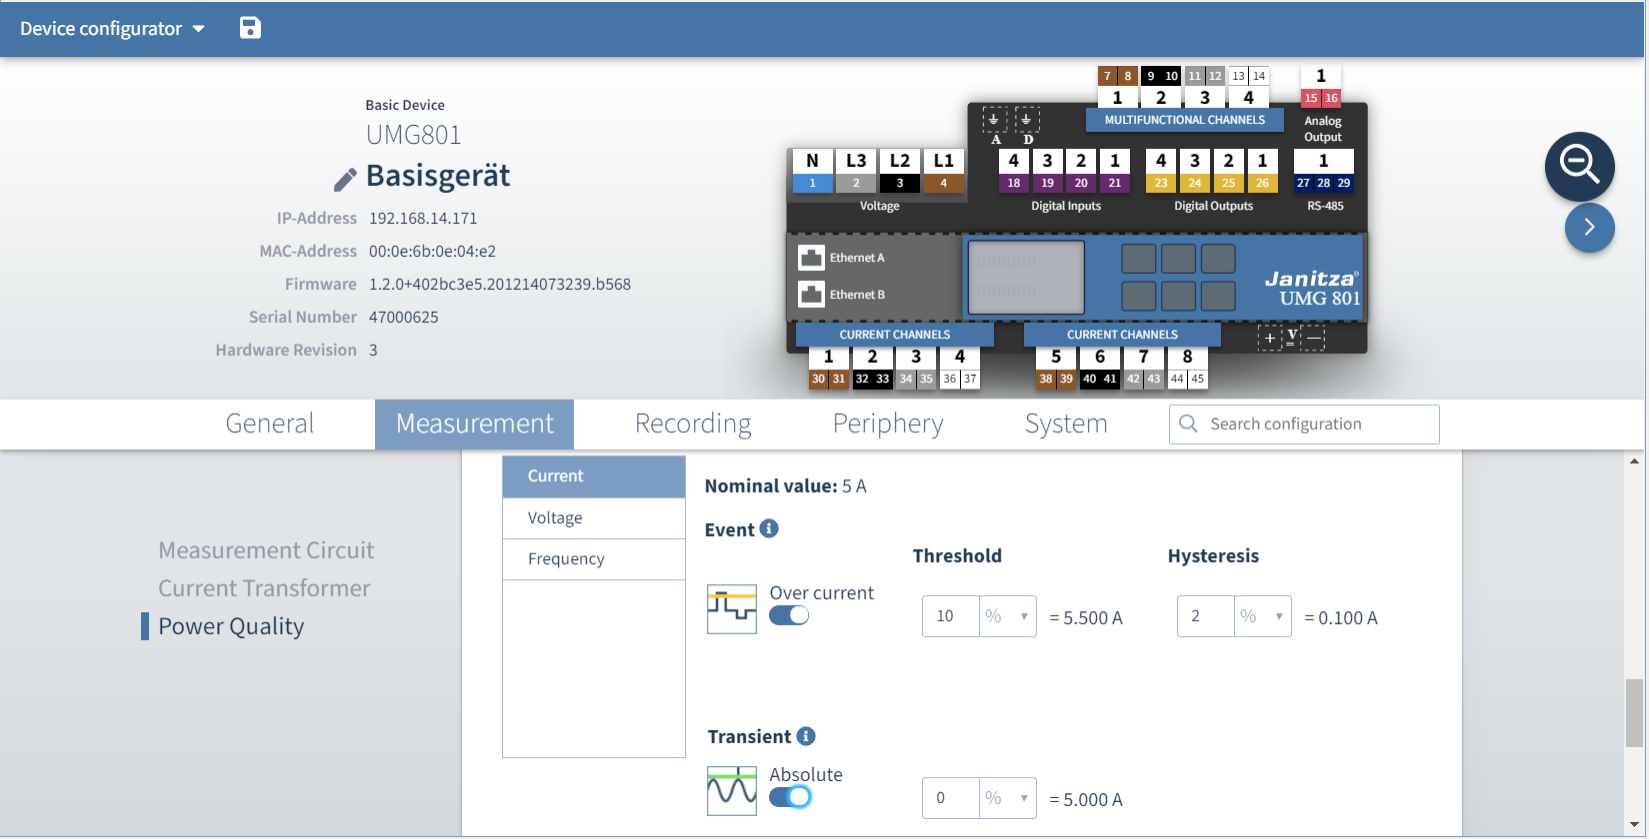The image size is (1649, 839).
Task: Click current channel 5 terminal
Action: pos(1056,367)
